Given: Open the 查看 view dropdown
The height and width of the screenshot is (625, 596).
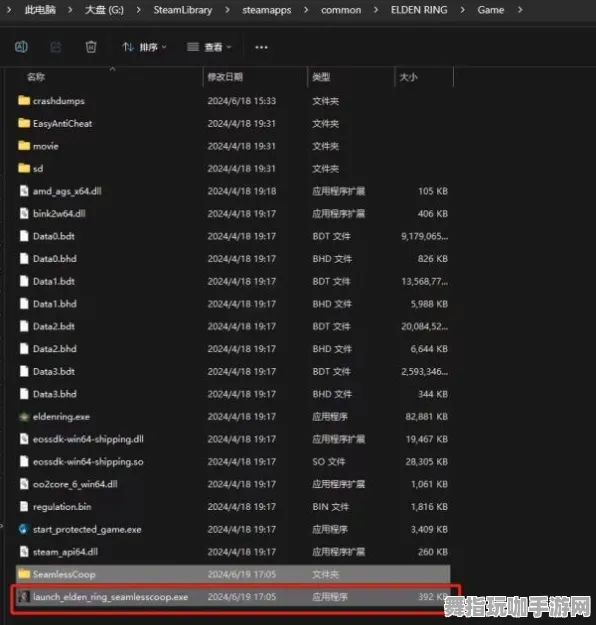Looking at the screenshot, I should 209,47.
